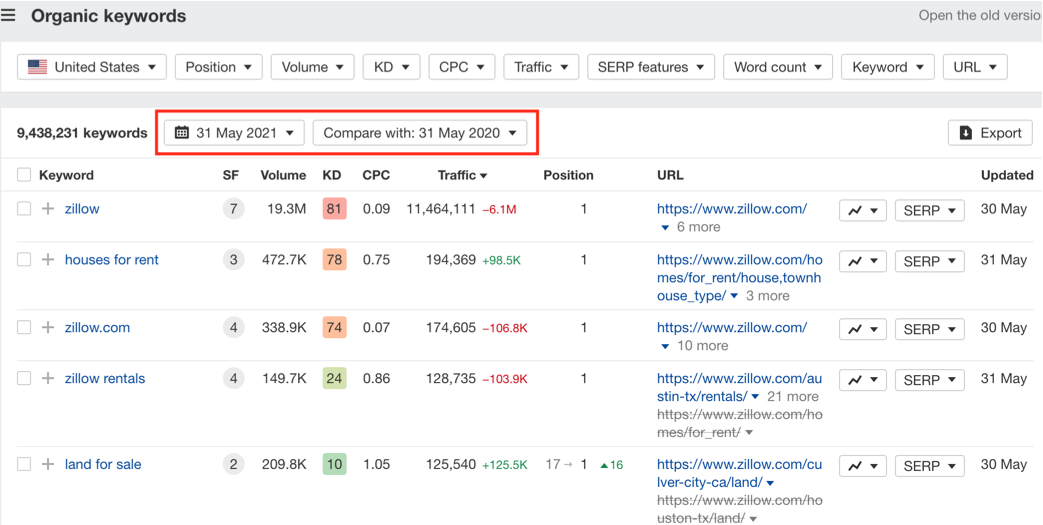Sort by the Traffic column header
1043x525 pixels.
462,176
